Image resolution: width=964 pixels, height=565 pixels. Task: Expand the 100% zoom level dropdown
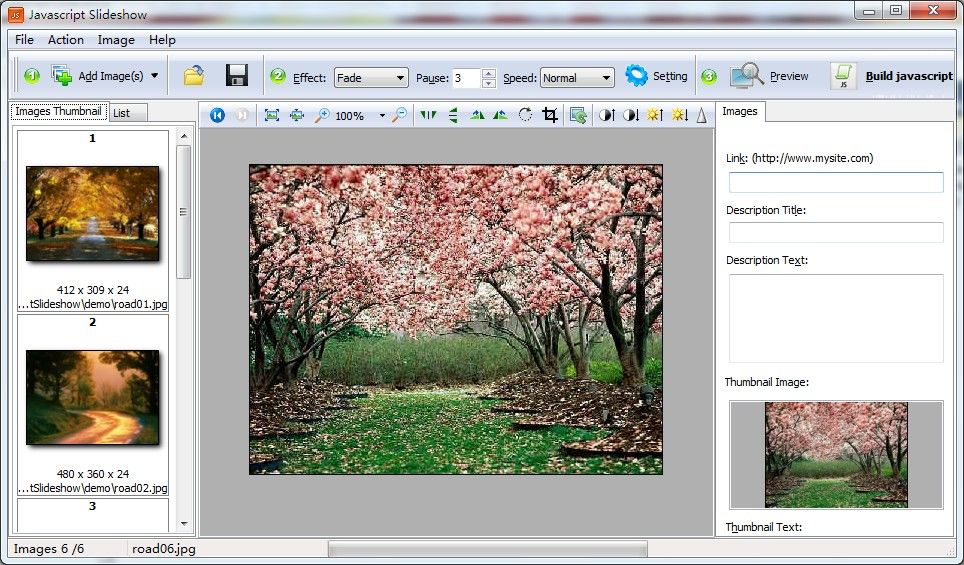point(382,116)
